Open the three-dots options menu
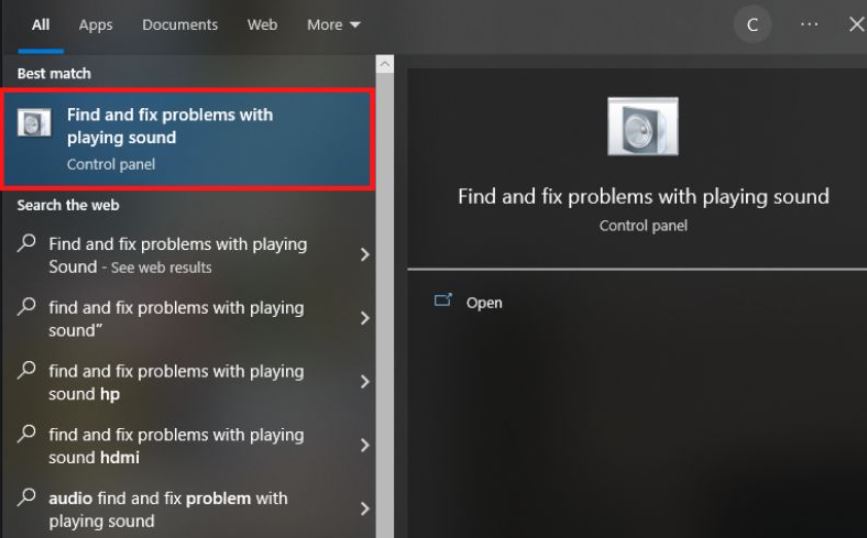Image resolution: width=867 pixels, height=538 pixels. click(809, 24)
